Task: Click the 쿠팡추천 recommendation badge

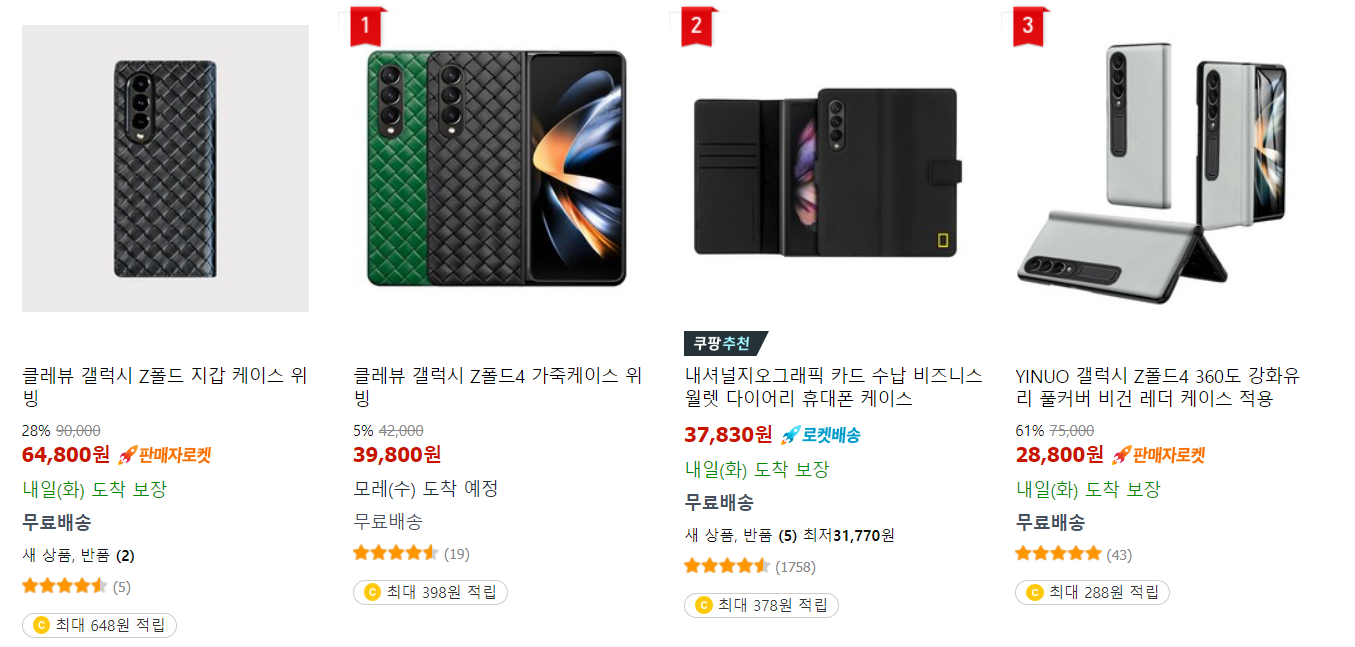Action: (723, 343)
